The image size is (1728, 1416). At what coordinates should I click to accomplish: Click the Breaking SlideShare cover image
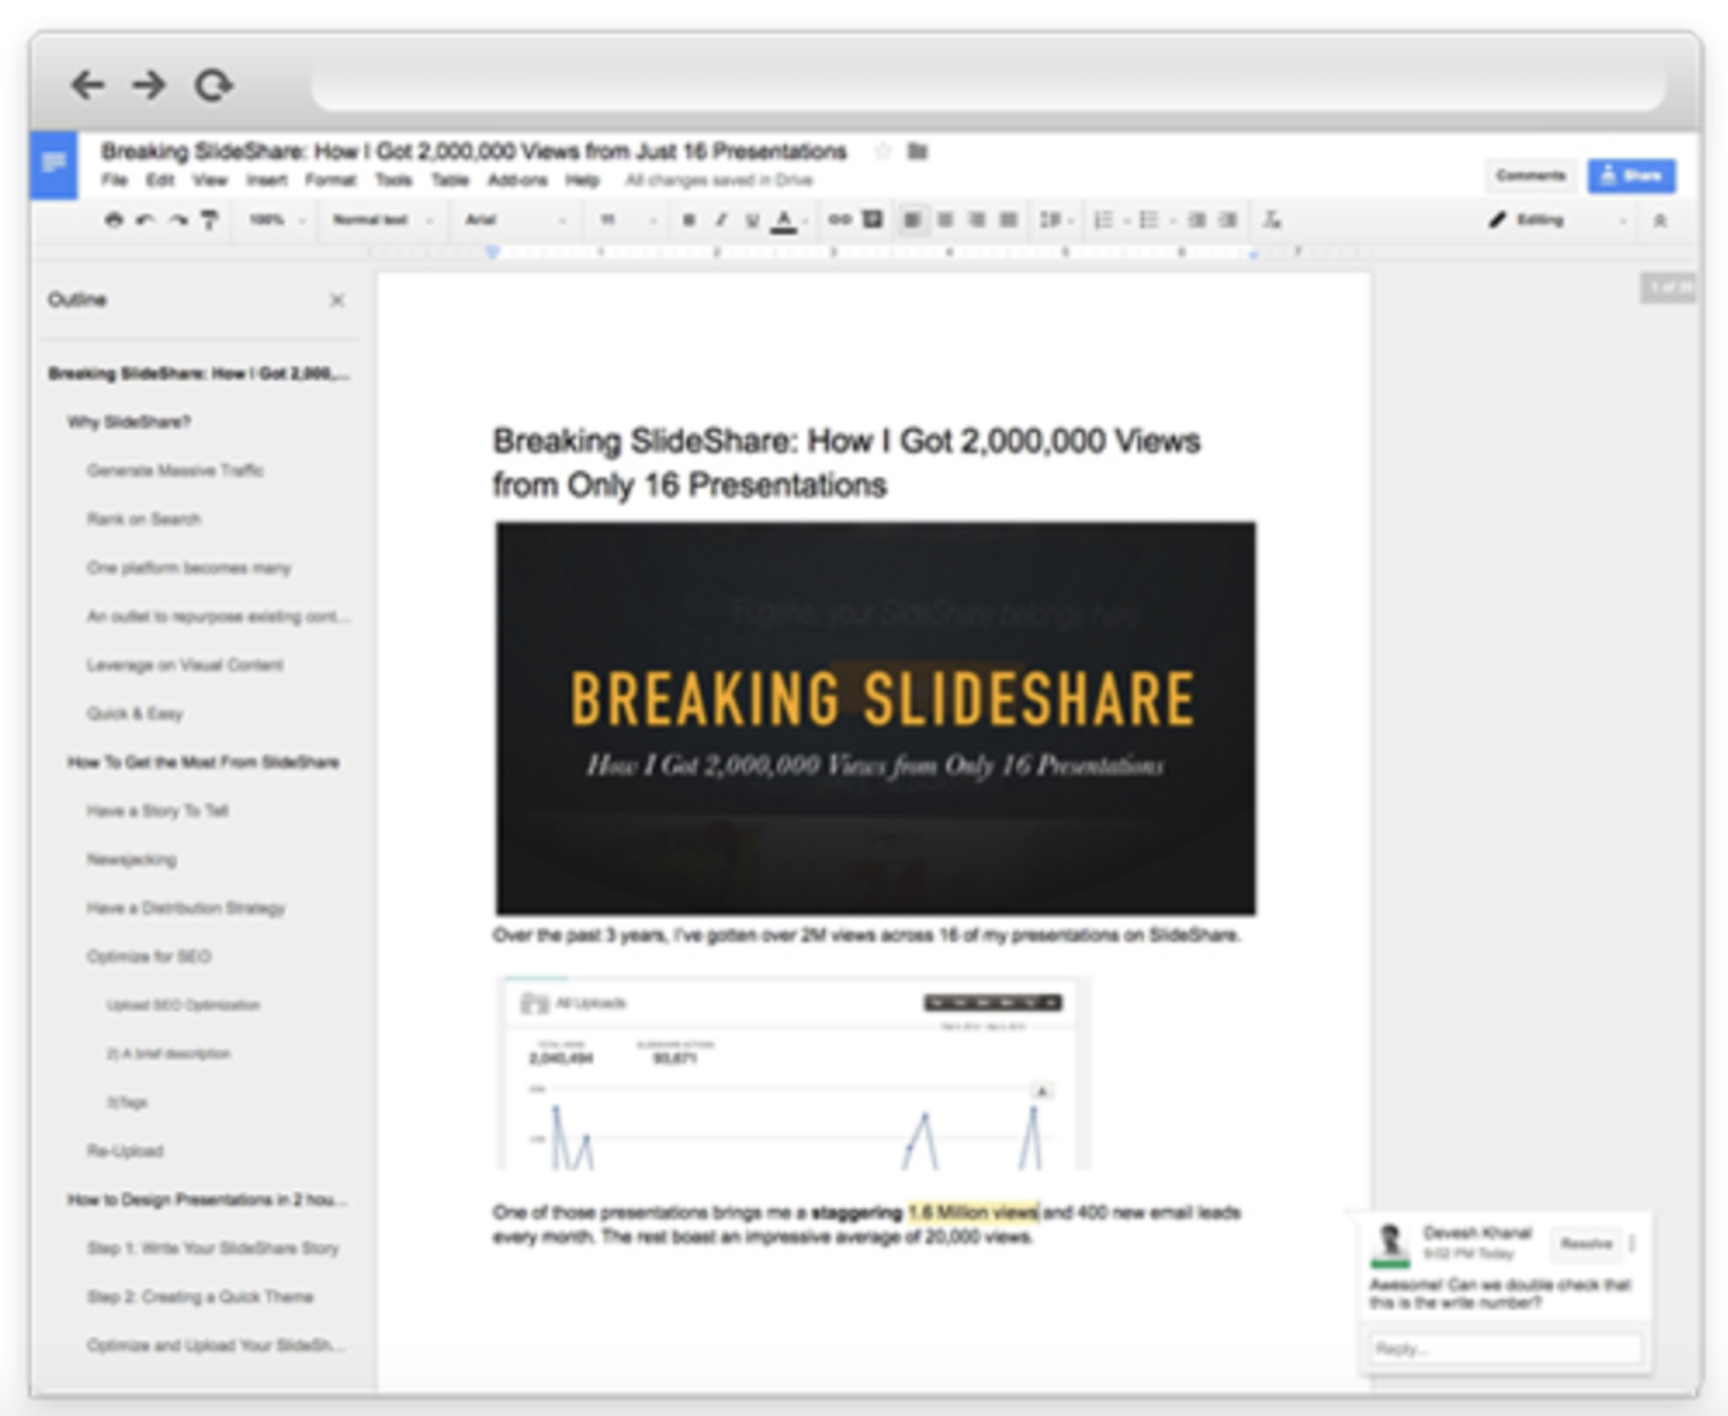(875, 718)
